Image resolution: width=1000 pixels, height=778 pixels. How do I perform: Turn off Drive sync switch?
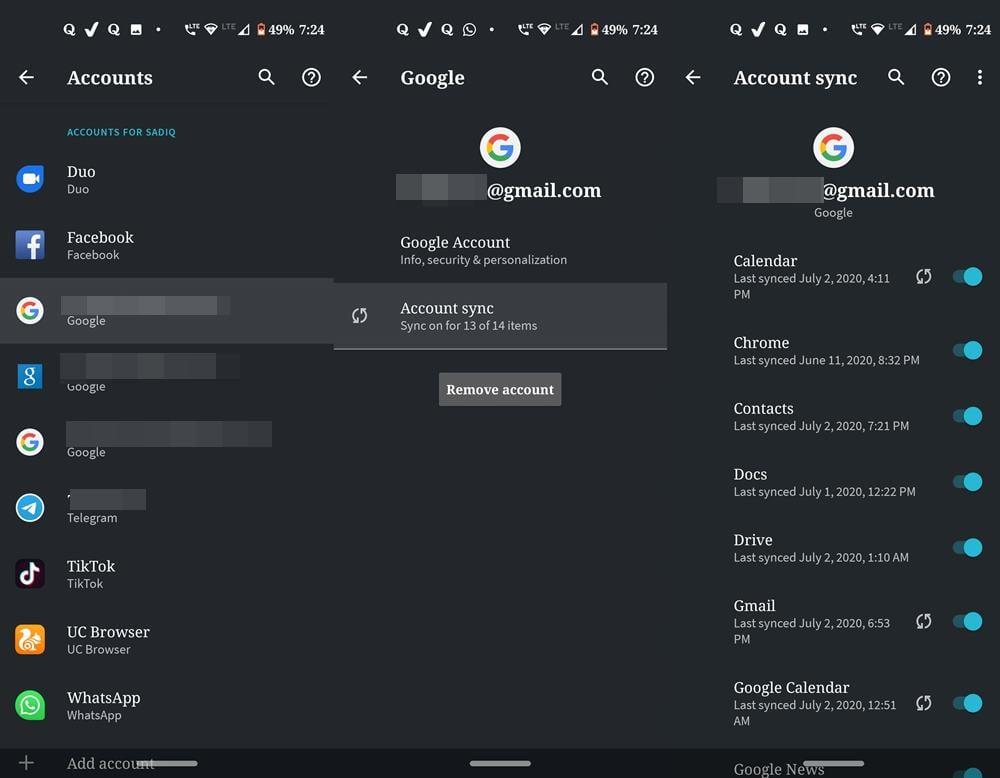967,547
